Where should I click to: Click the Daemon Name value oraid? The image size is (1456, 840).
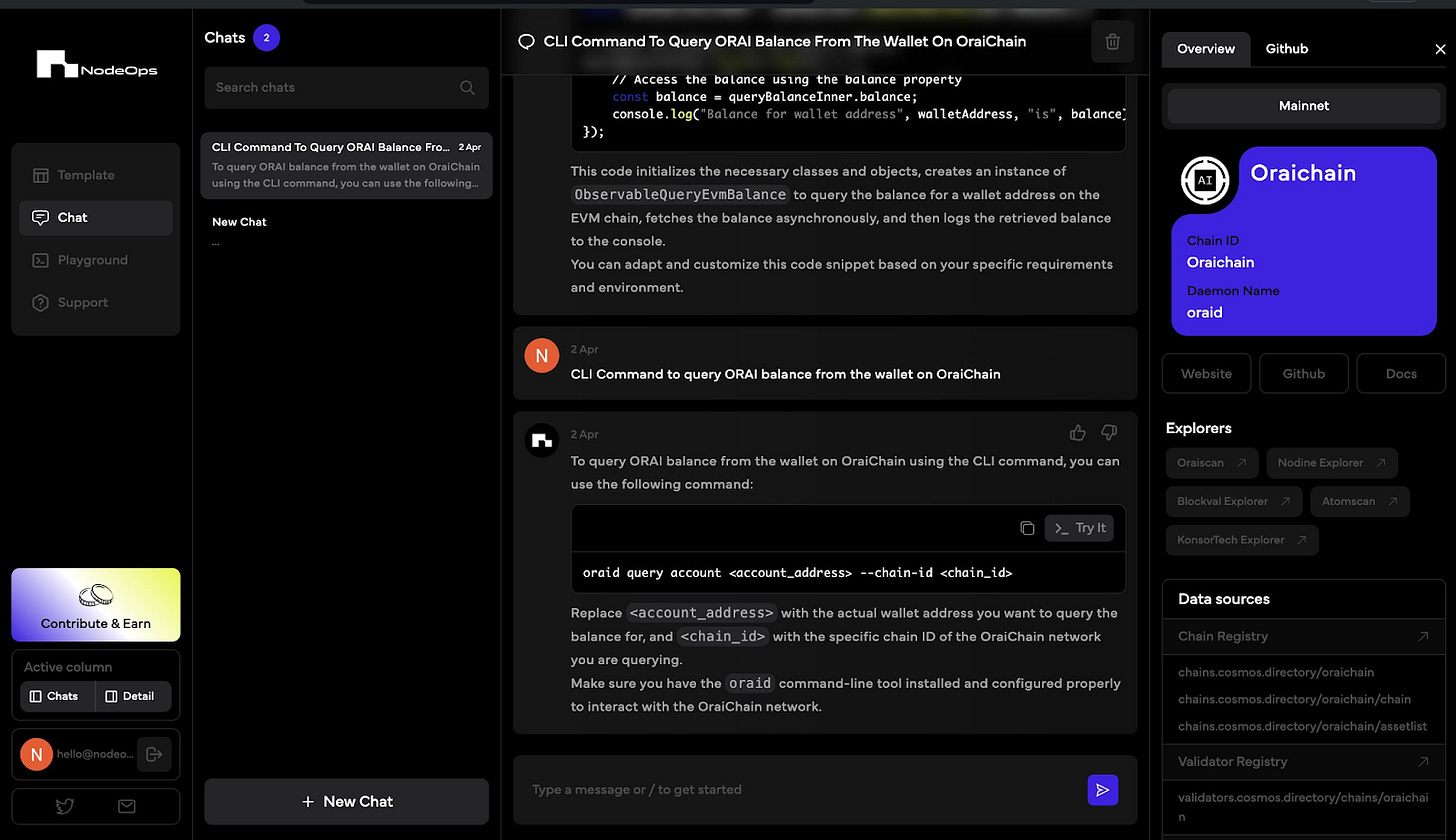click(1205, 313)
